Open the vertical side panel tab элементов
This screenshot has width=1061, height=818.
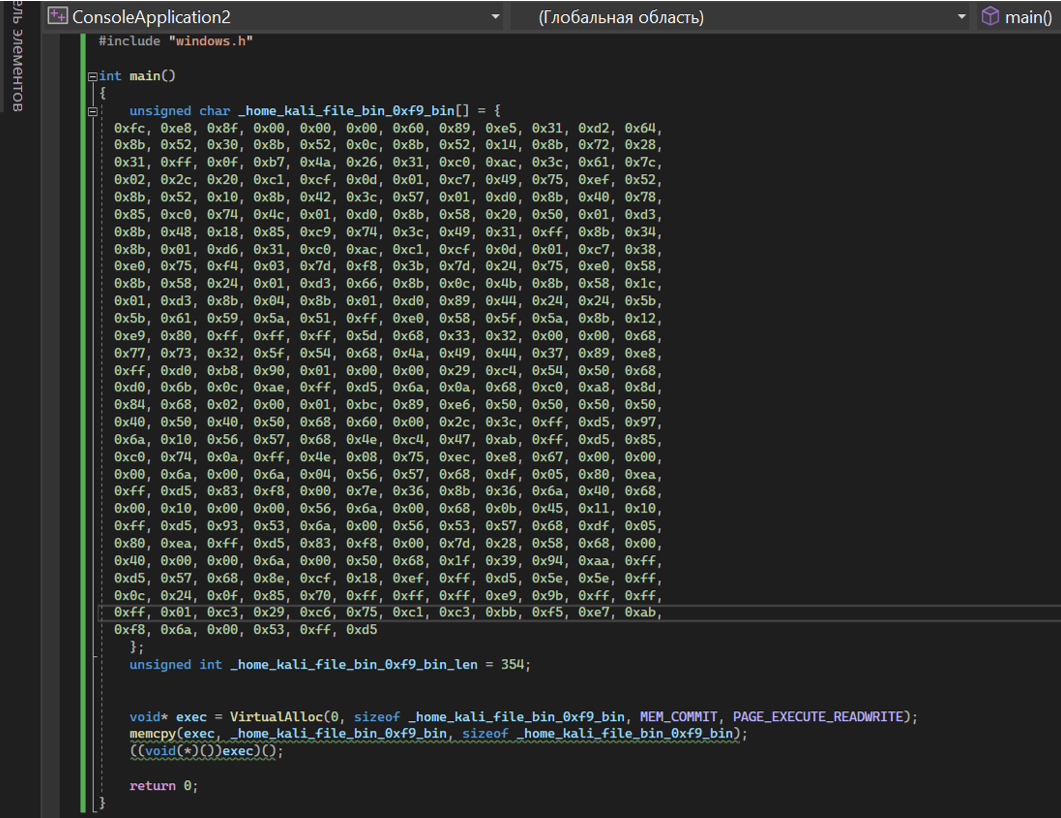[17, 55]
